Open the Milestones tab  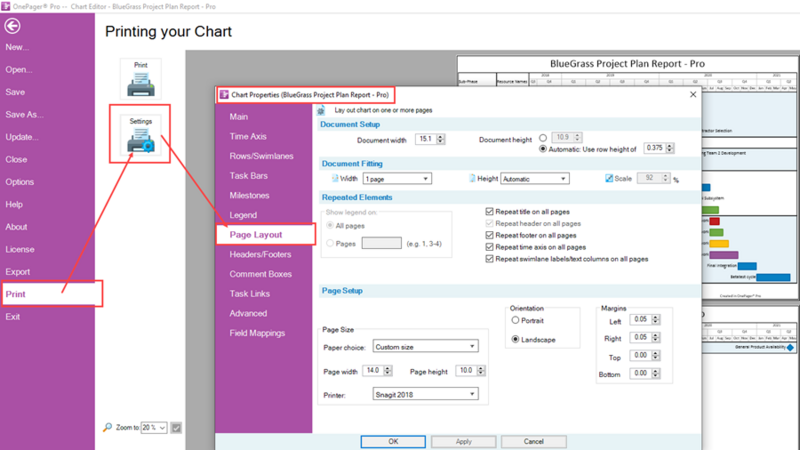click(x=249, y=195)
